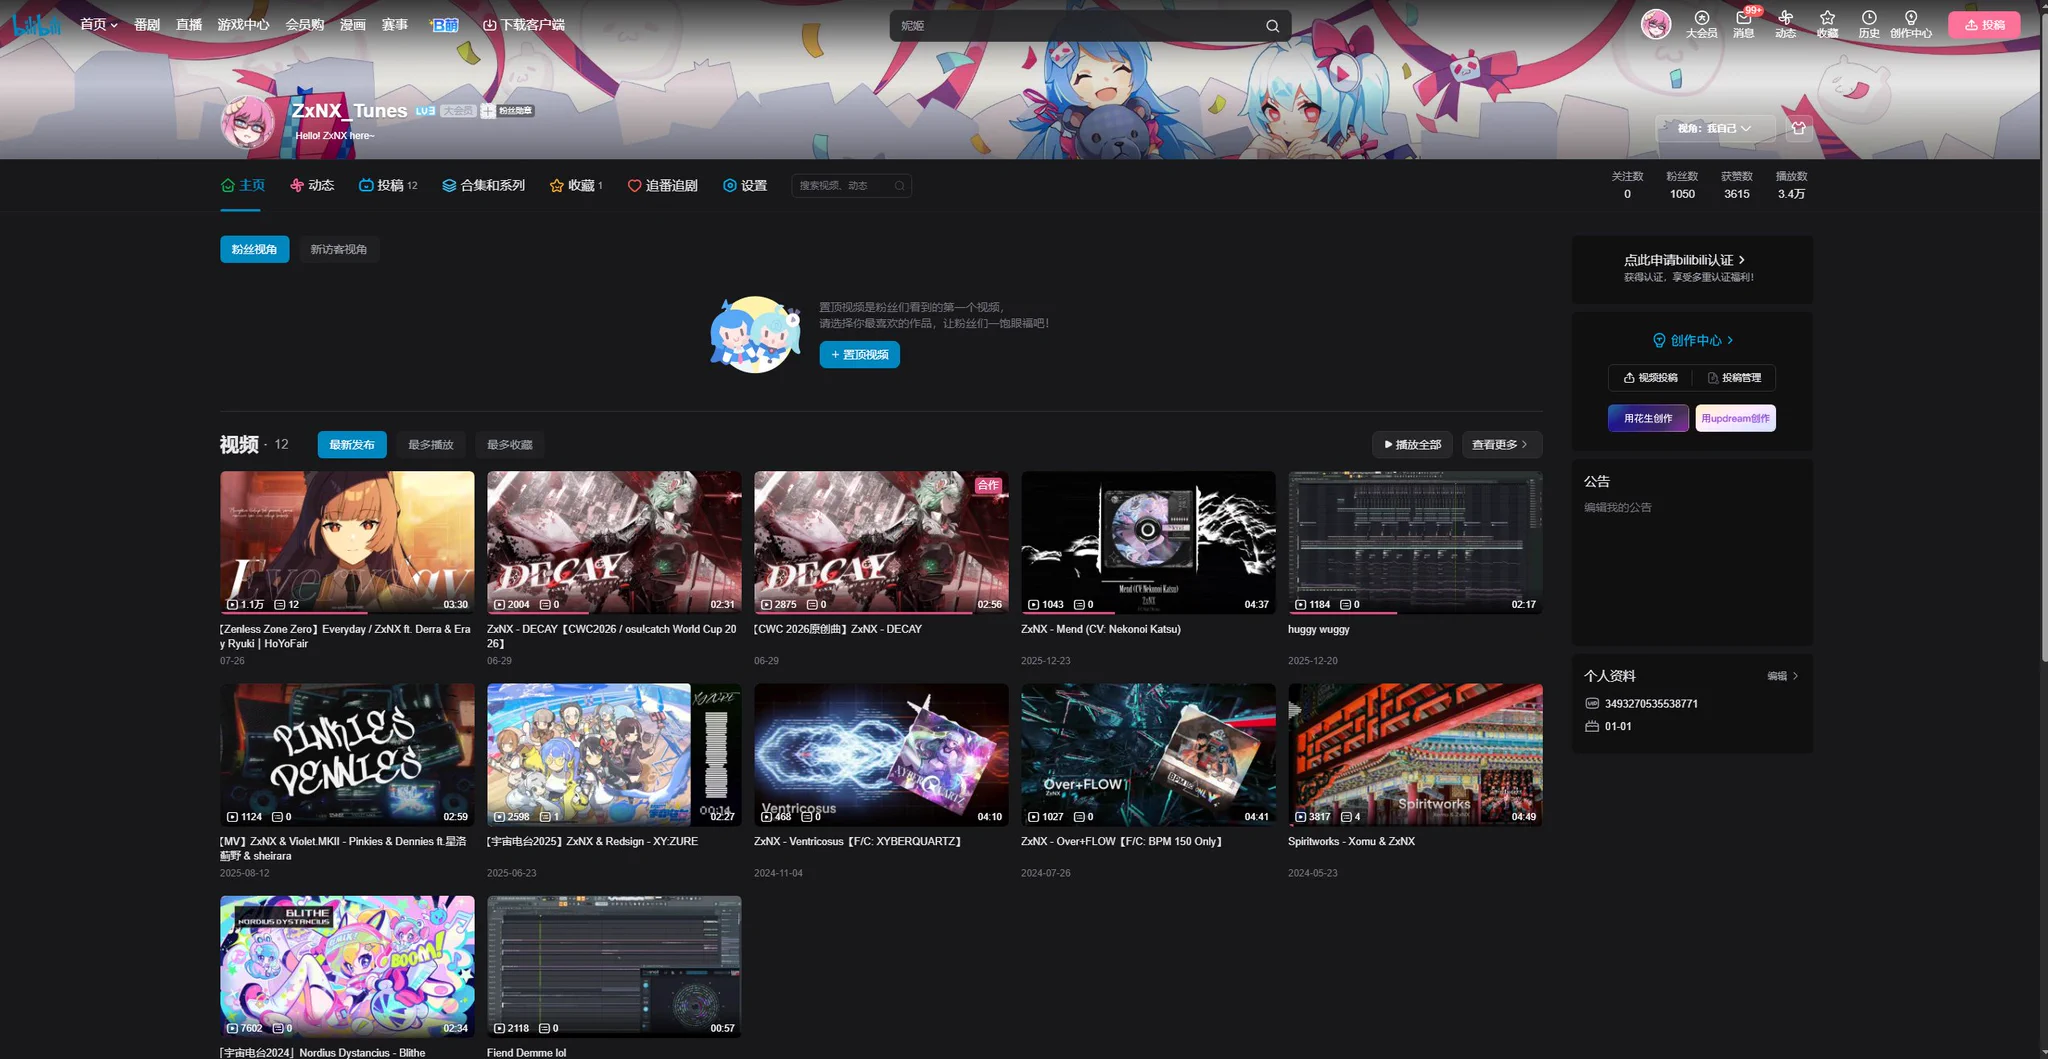Click the progress bar on the huggy wuggy thumbnail
2048x1059 pixels.
pyautogui.click(x=1415, y=613)
